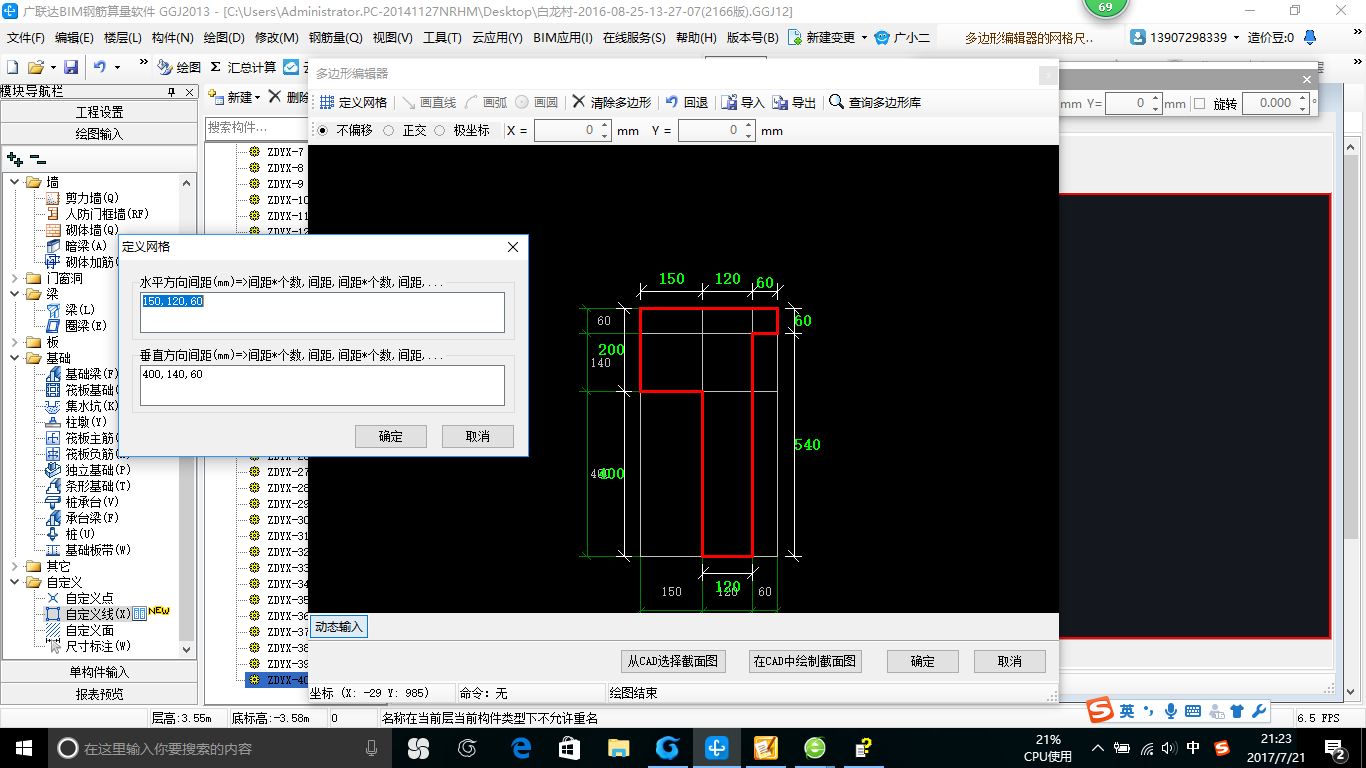This screenshot has height=768, width=1366.
Task: Click the open folder icon
Action: tap(35, 67)
